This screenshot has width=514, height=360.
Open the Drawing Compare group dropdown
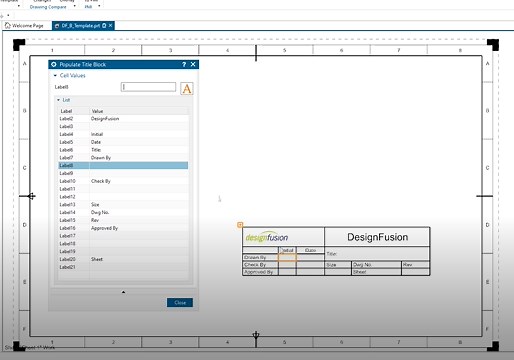[x=74, y=6]
